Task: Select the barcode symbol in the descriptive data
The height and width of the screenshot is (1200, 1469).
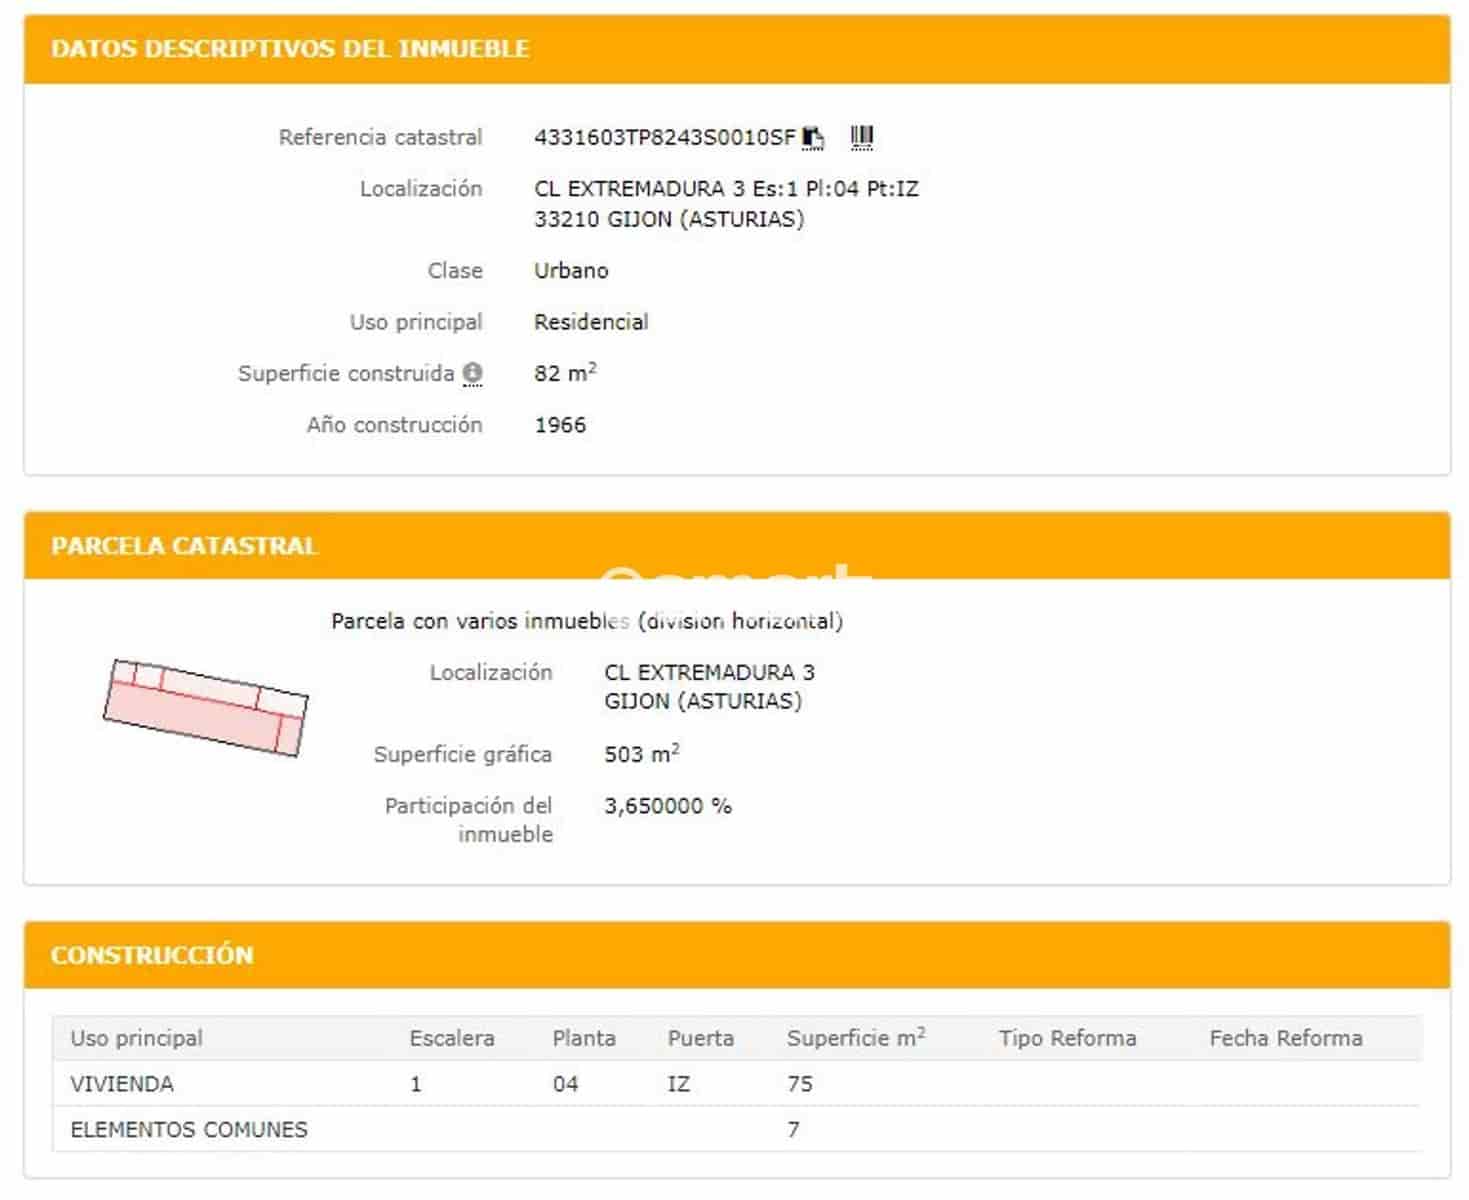Action: (x=862, y=134)
